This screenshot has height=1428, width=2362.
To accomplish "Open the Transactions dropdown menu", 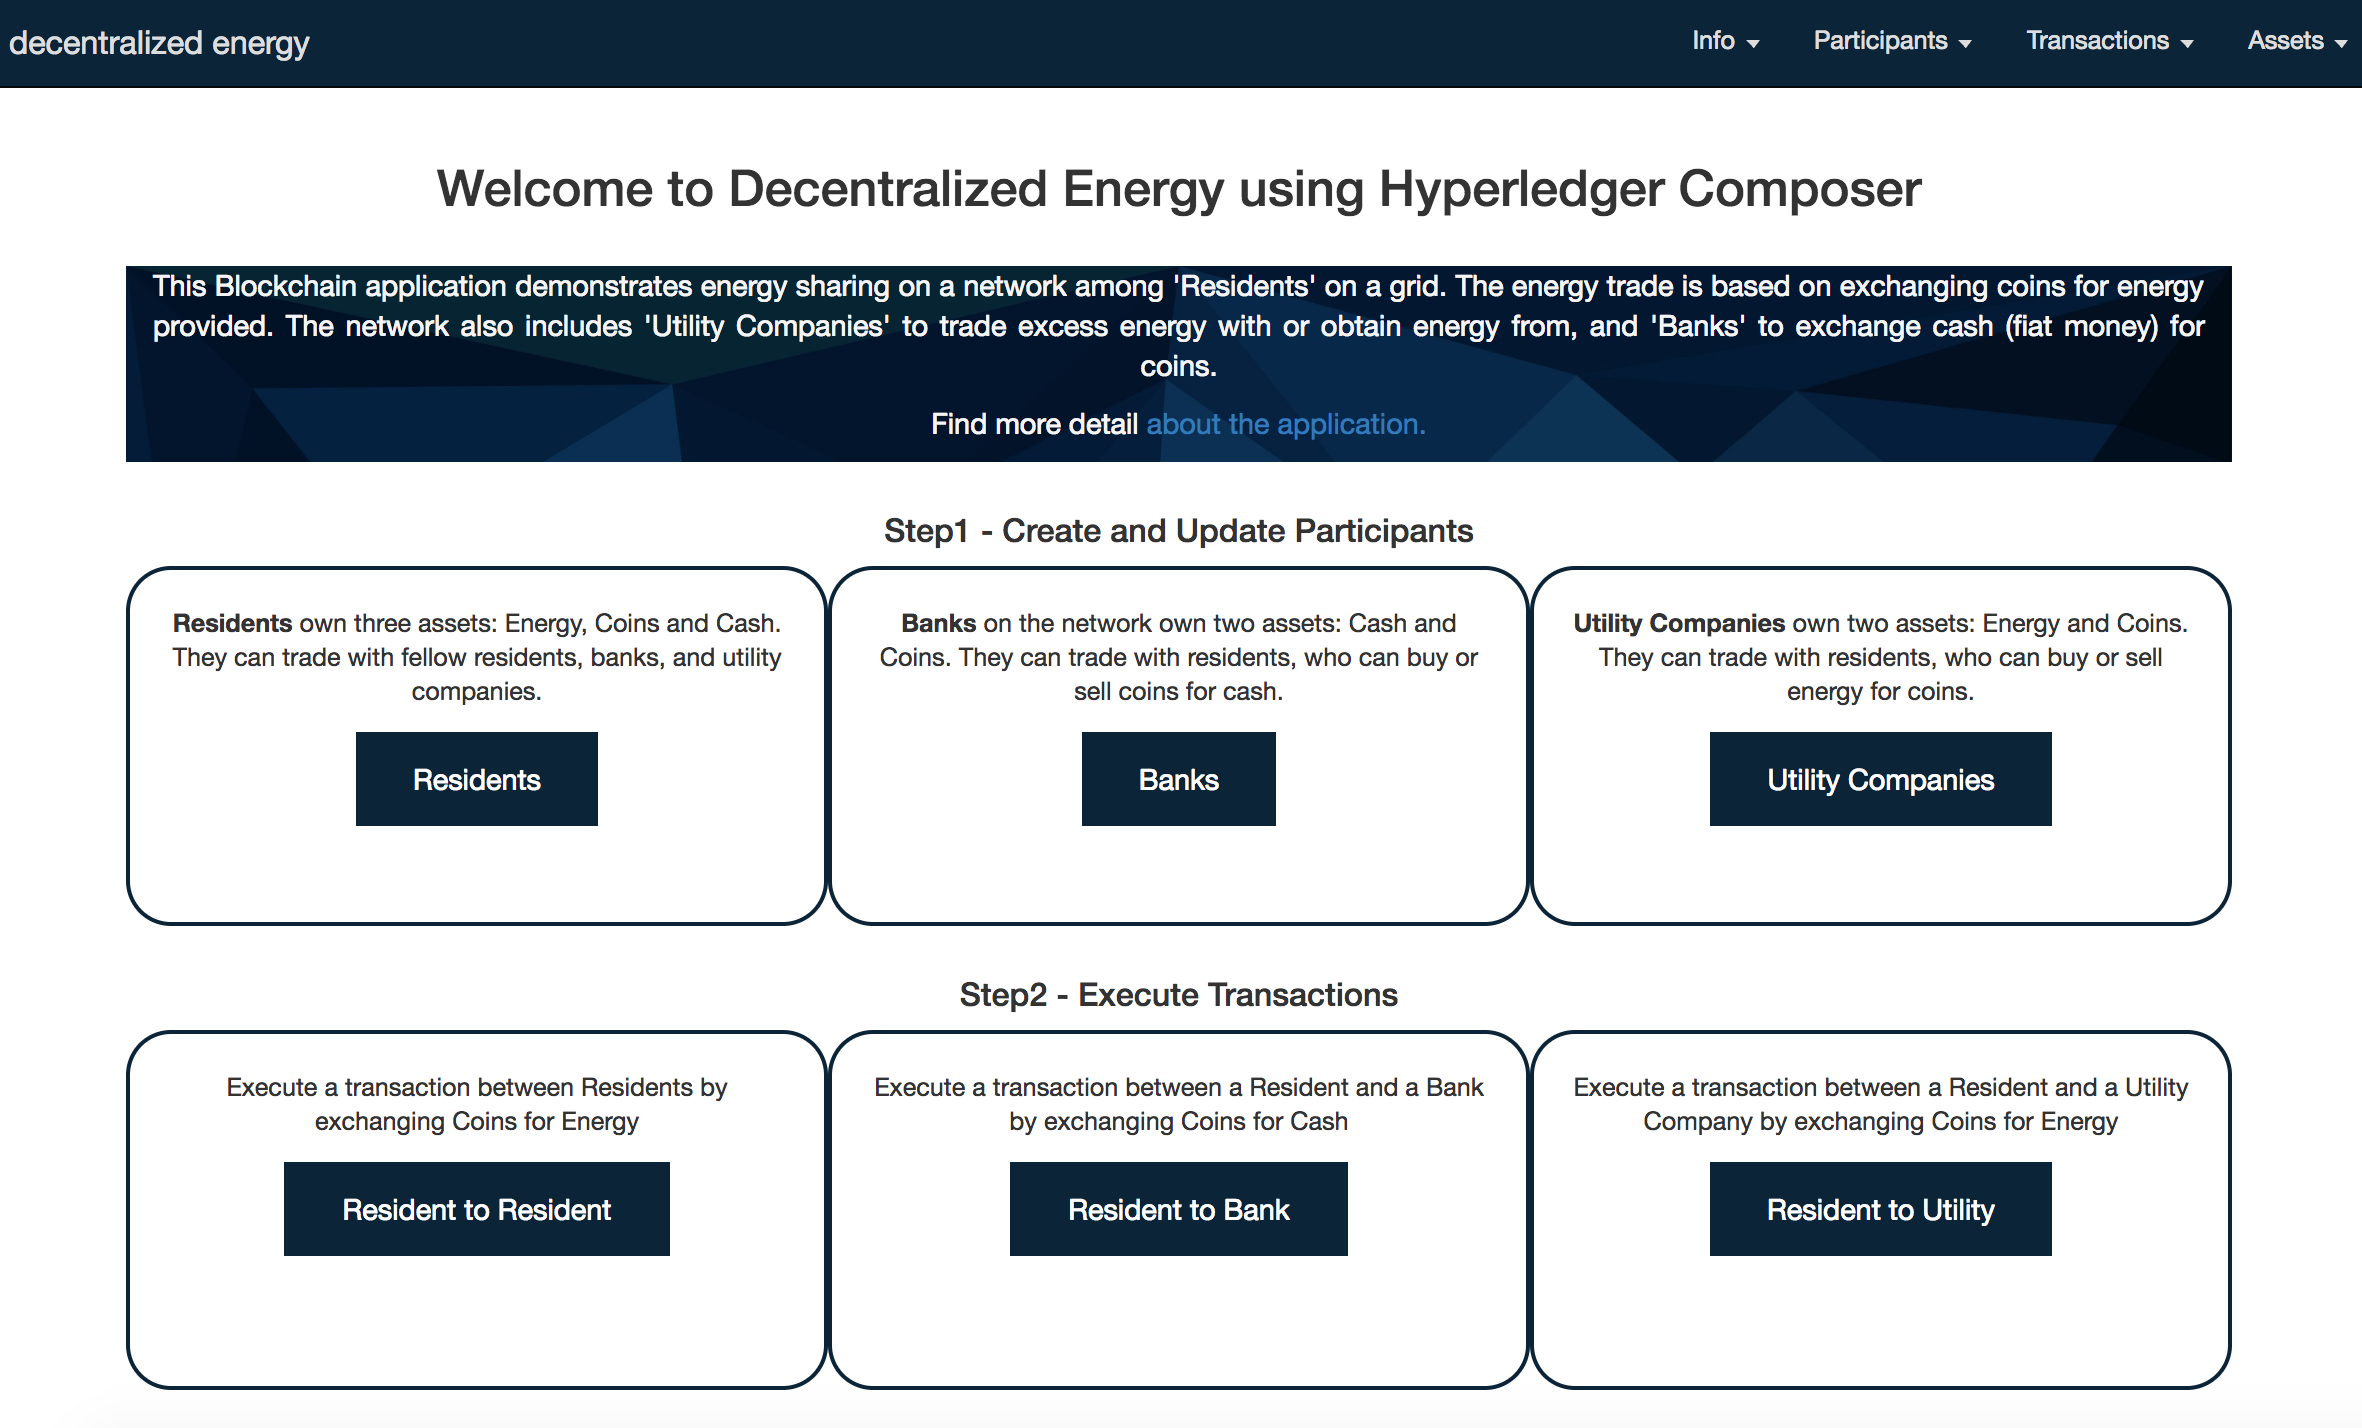I will [2106, 41].
